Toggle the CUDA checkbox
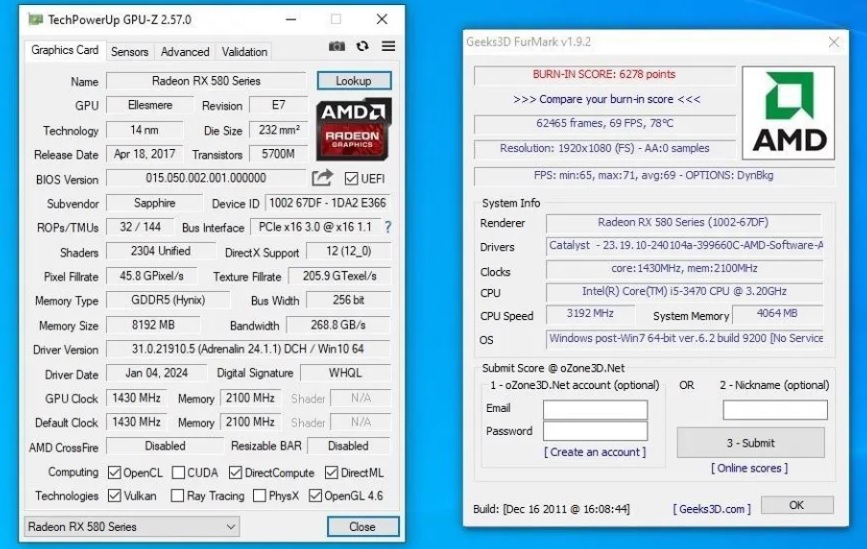 pyautogui.click(x=178, y=473)
